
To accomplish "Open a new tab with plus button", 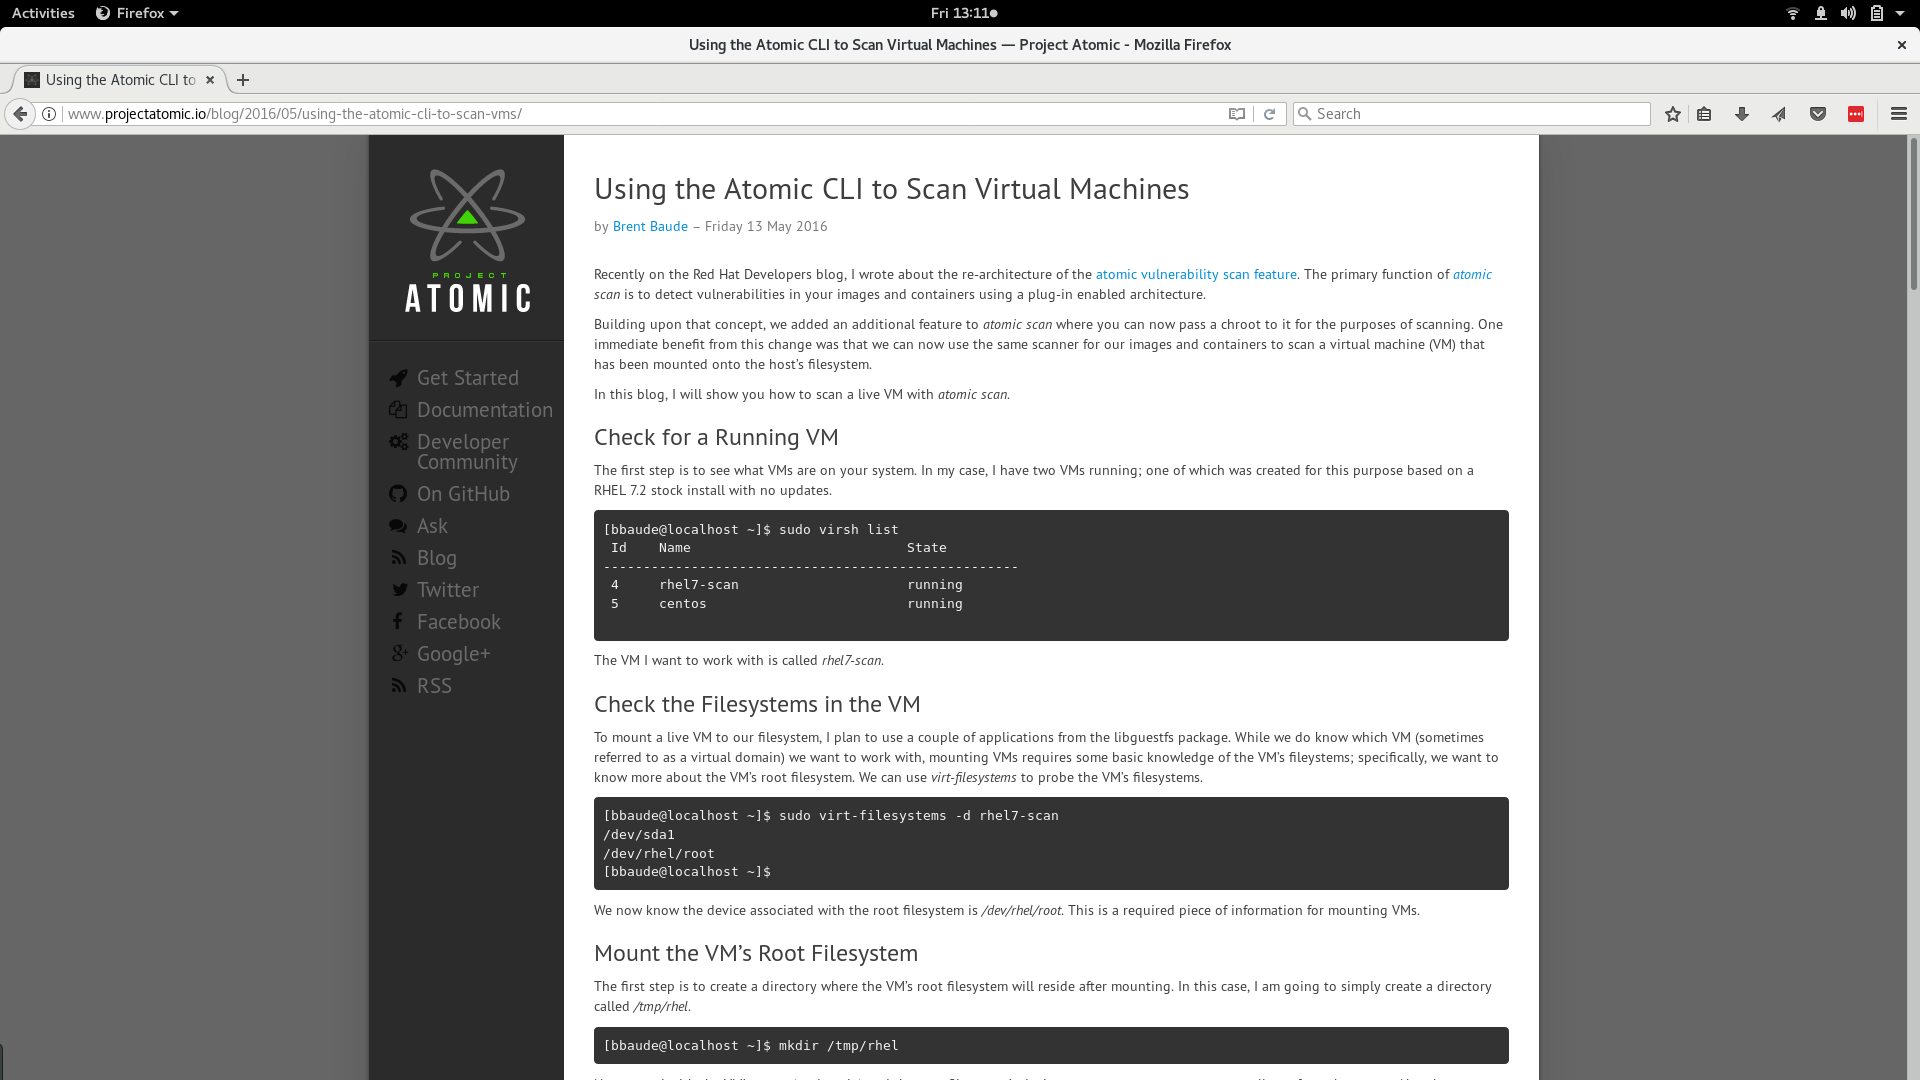I will pyautogui.click(x=243, y=80).
